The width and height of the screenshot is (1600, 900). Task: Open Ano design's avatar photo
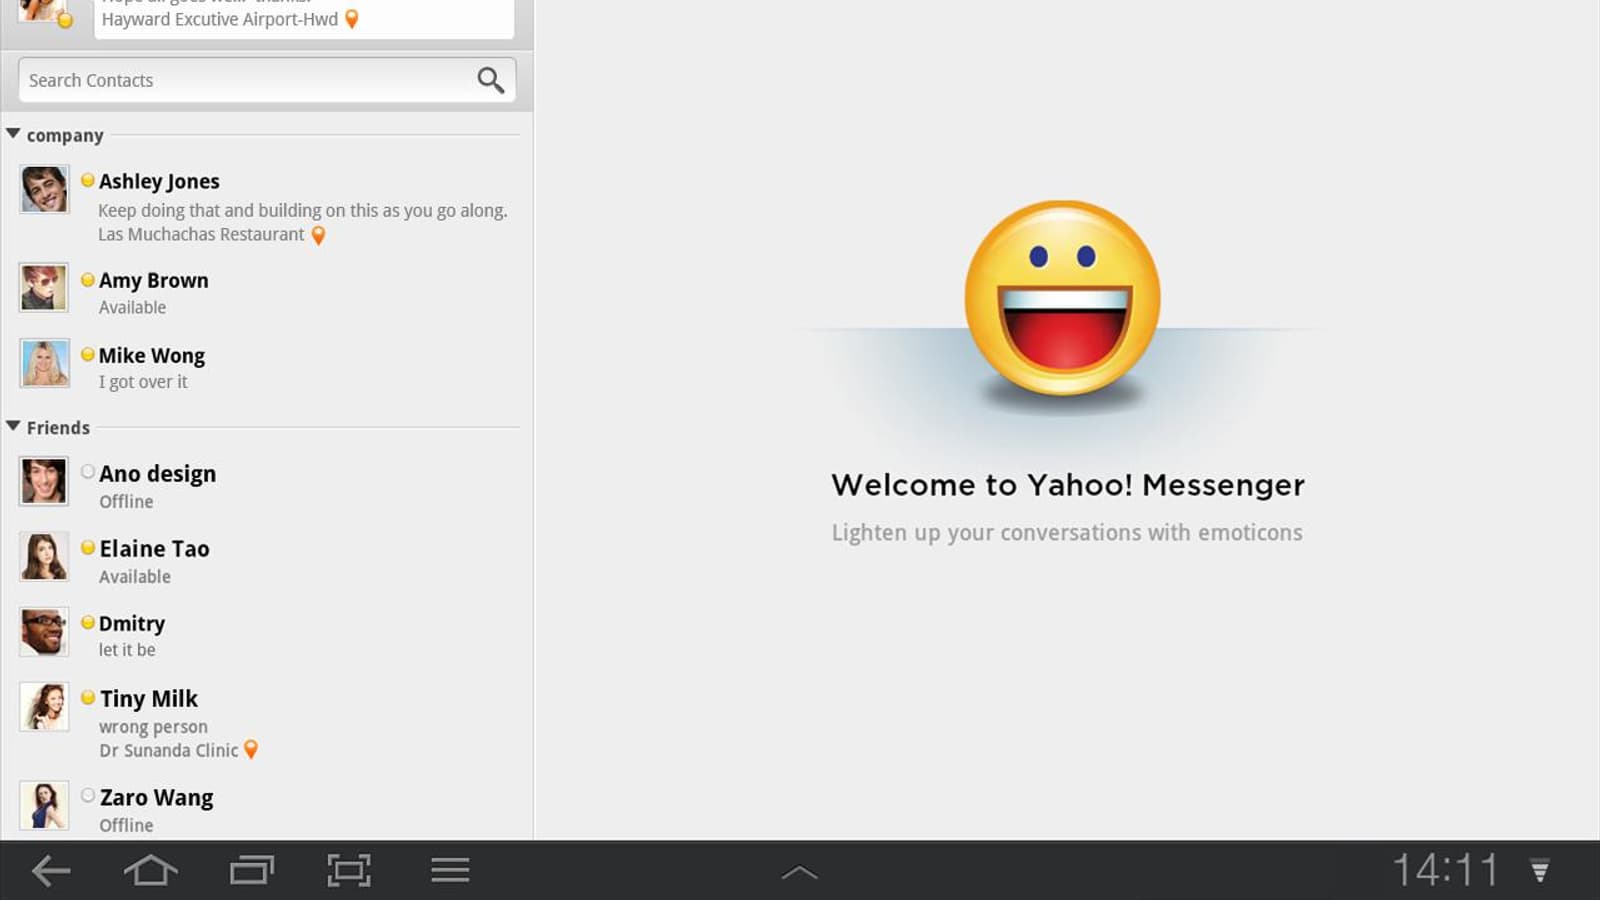pyautogui.click(x=44, y=481)
